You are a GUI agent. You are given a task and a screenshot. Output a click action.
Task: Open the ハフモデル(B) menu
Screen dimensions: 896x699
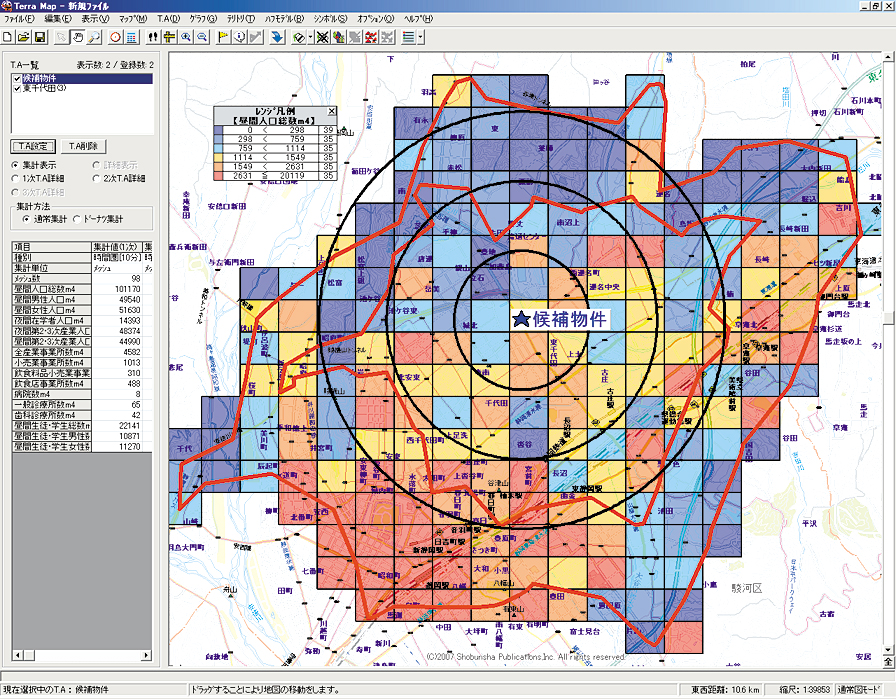(283, 19)
